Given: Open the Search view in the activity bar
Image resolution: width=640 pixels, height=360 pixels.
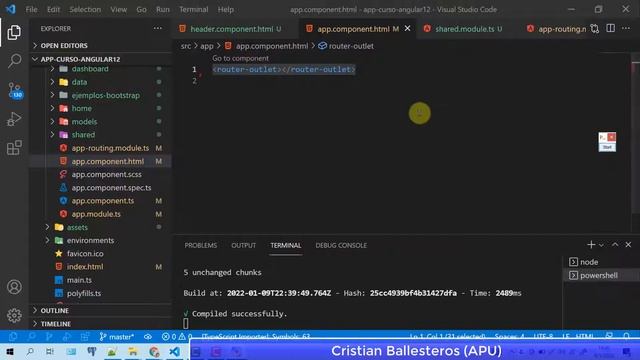Looking at the screenshot, I should click(14, 61).
